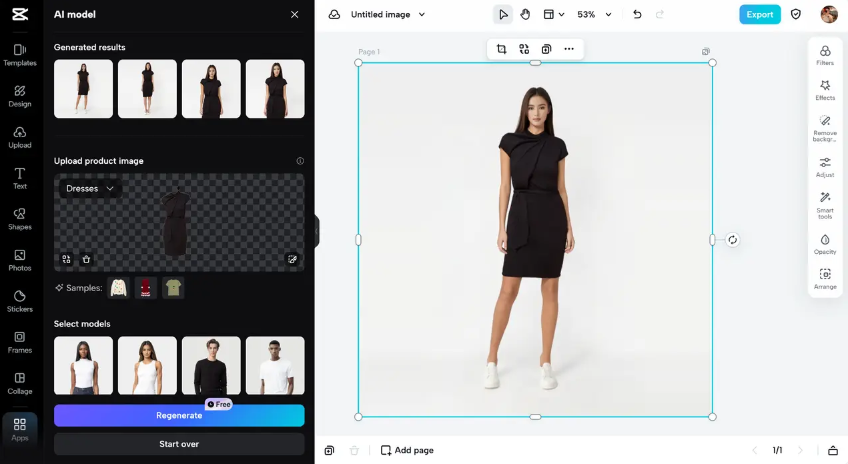
Task: Open the canvas layout options dropdown
Action: point(553,15)
